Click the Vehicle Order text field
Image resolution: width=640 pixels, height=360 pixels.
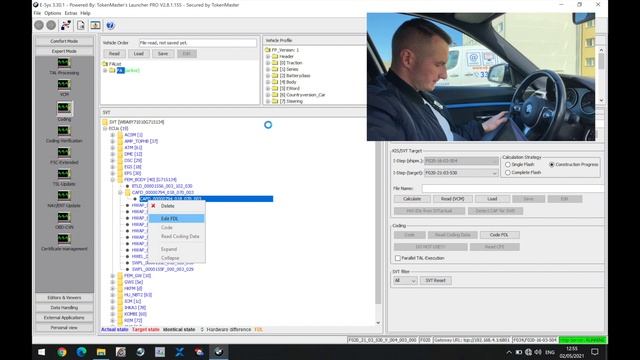coord(198,43)
